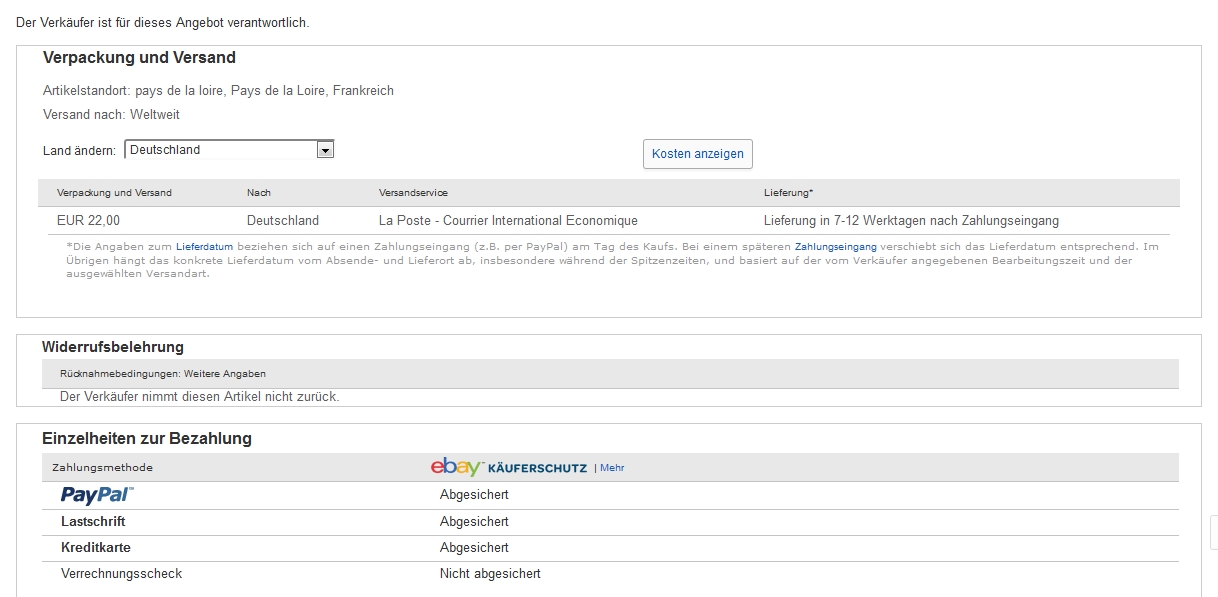Click the dropdown arrow of the country selector
Image resolution: width=1218 pixels, height=597 pixels.
pos(324,150)
